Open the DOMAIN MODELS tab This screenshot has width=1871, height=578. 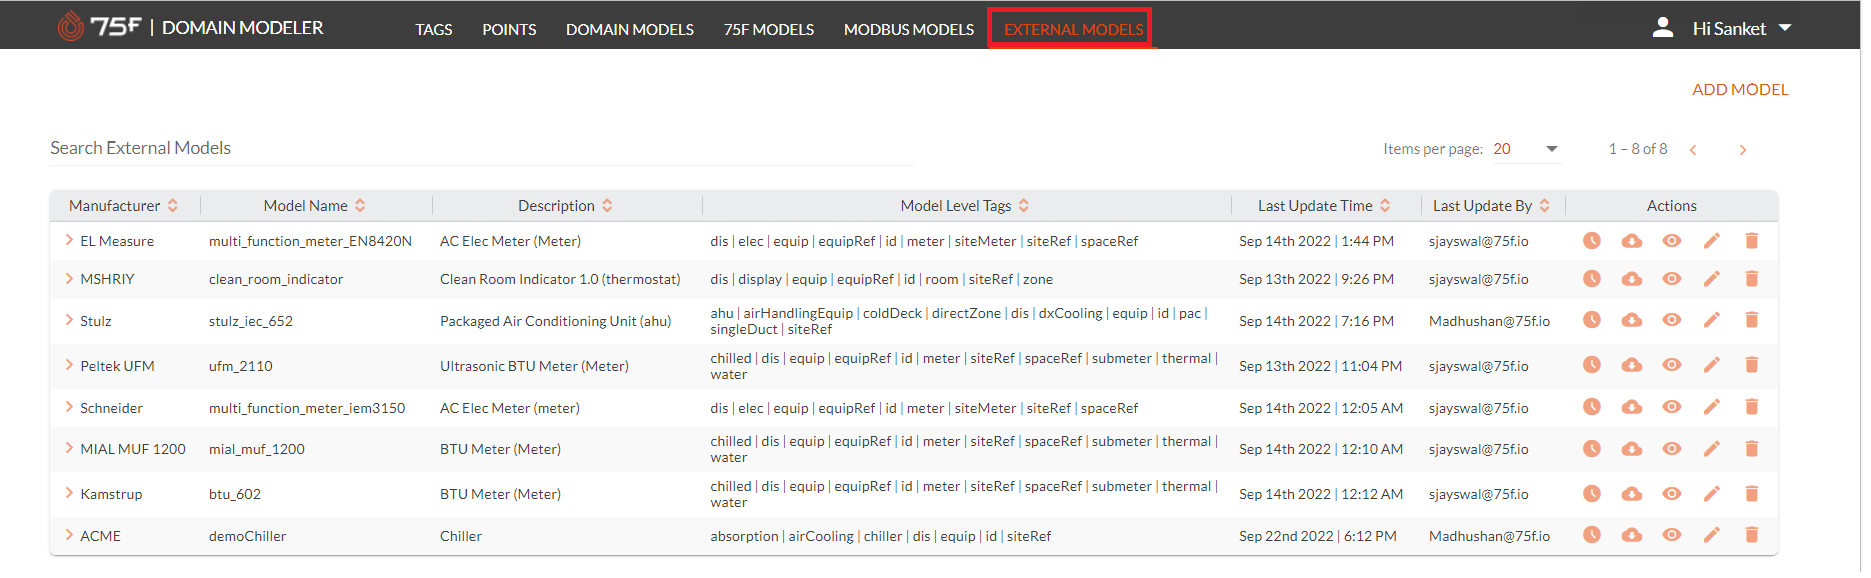click(630, 29)
